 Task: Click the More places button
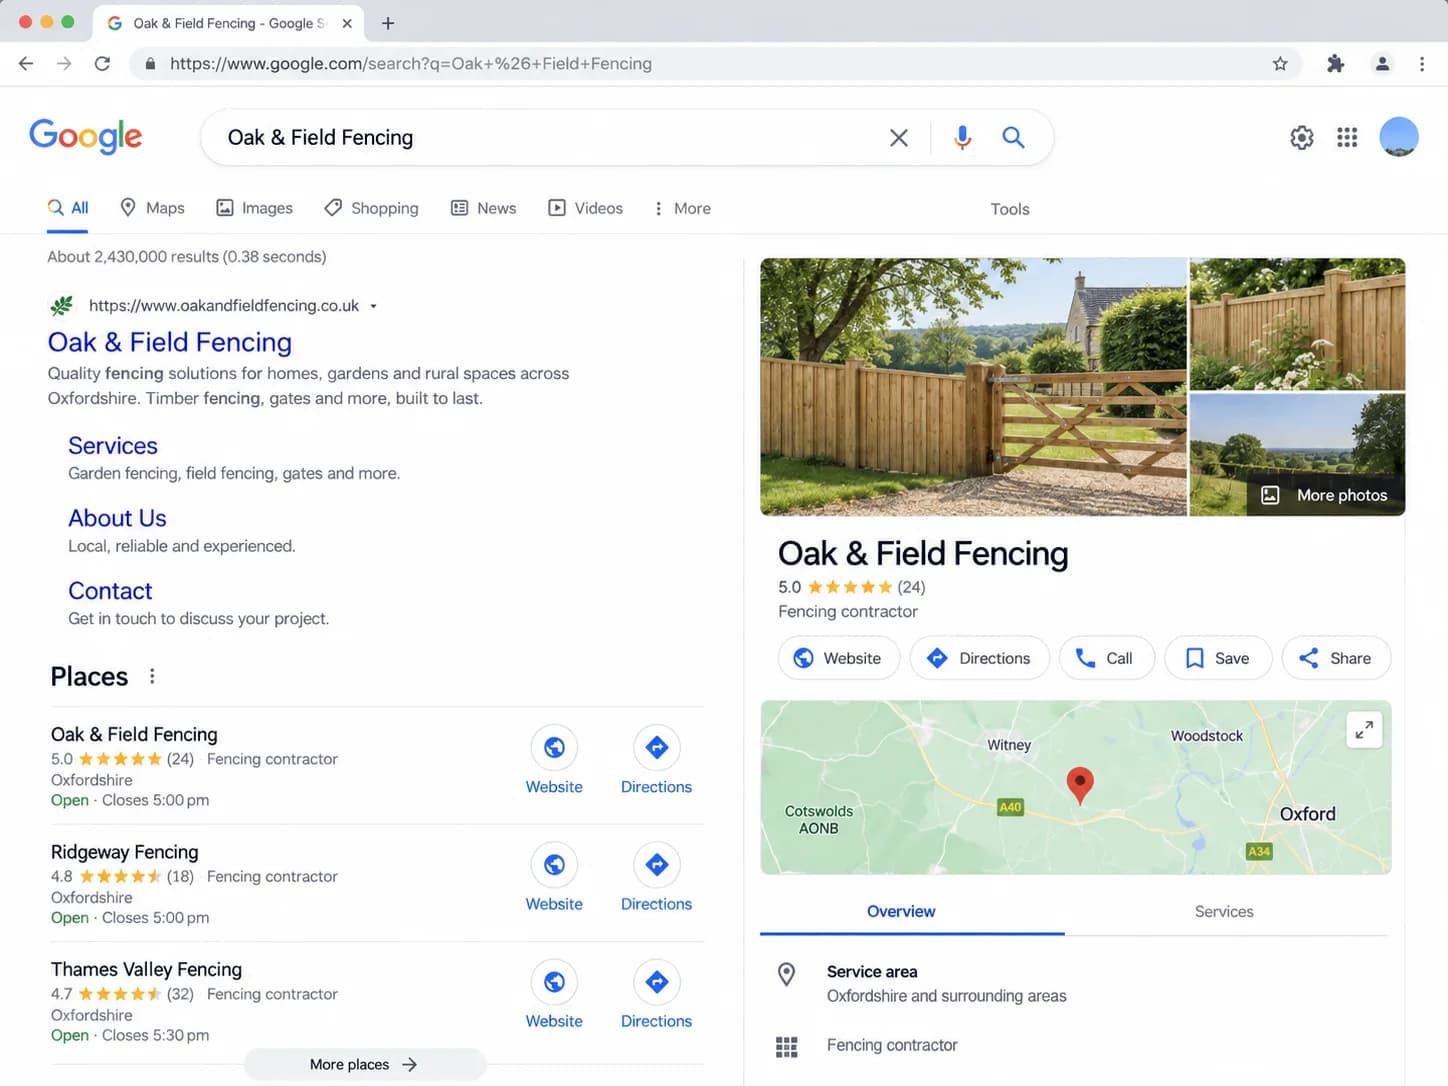pyautogui.click(x=365, y=1064)
